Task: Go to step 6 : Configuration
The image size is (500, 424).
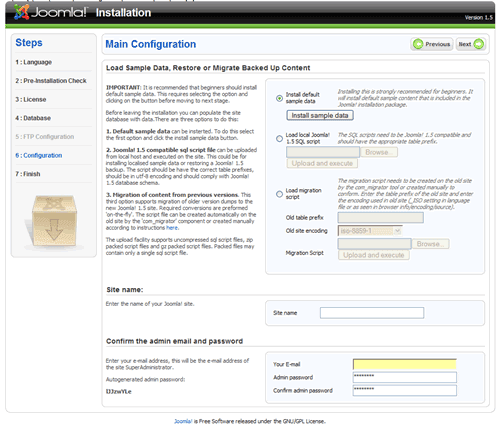Action: (x=39, y=155)
